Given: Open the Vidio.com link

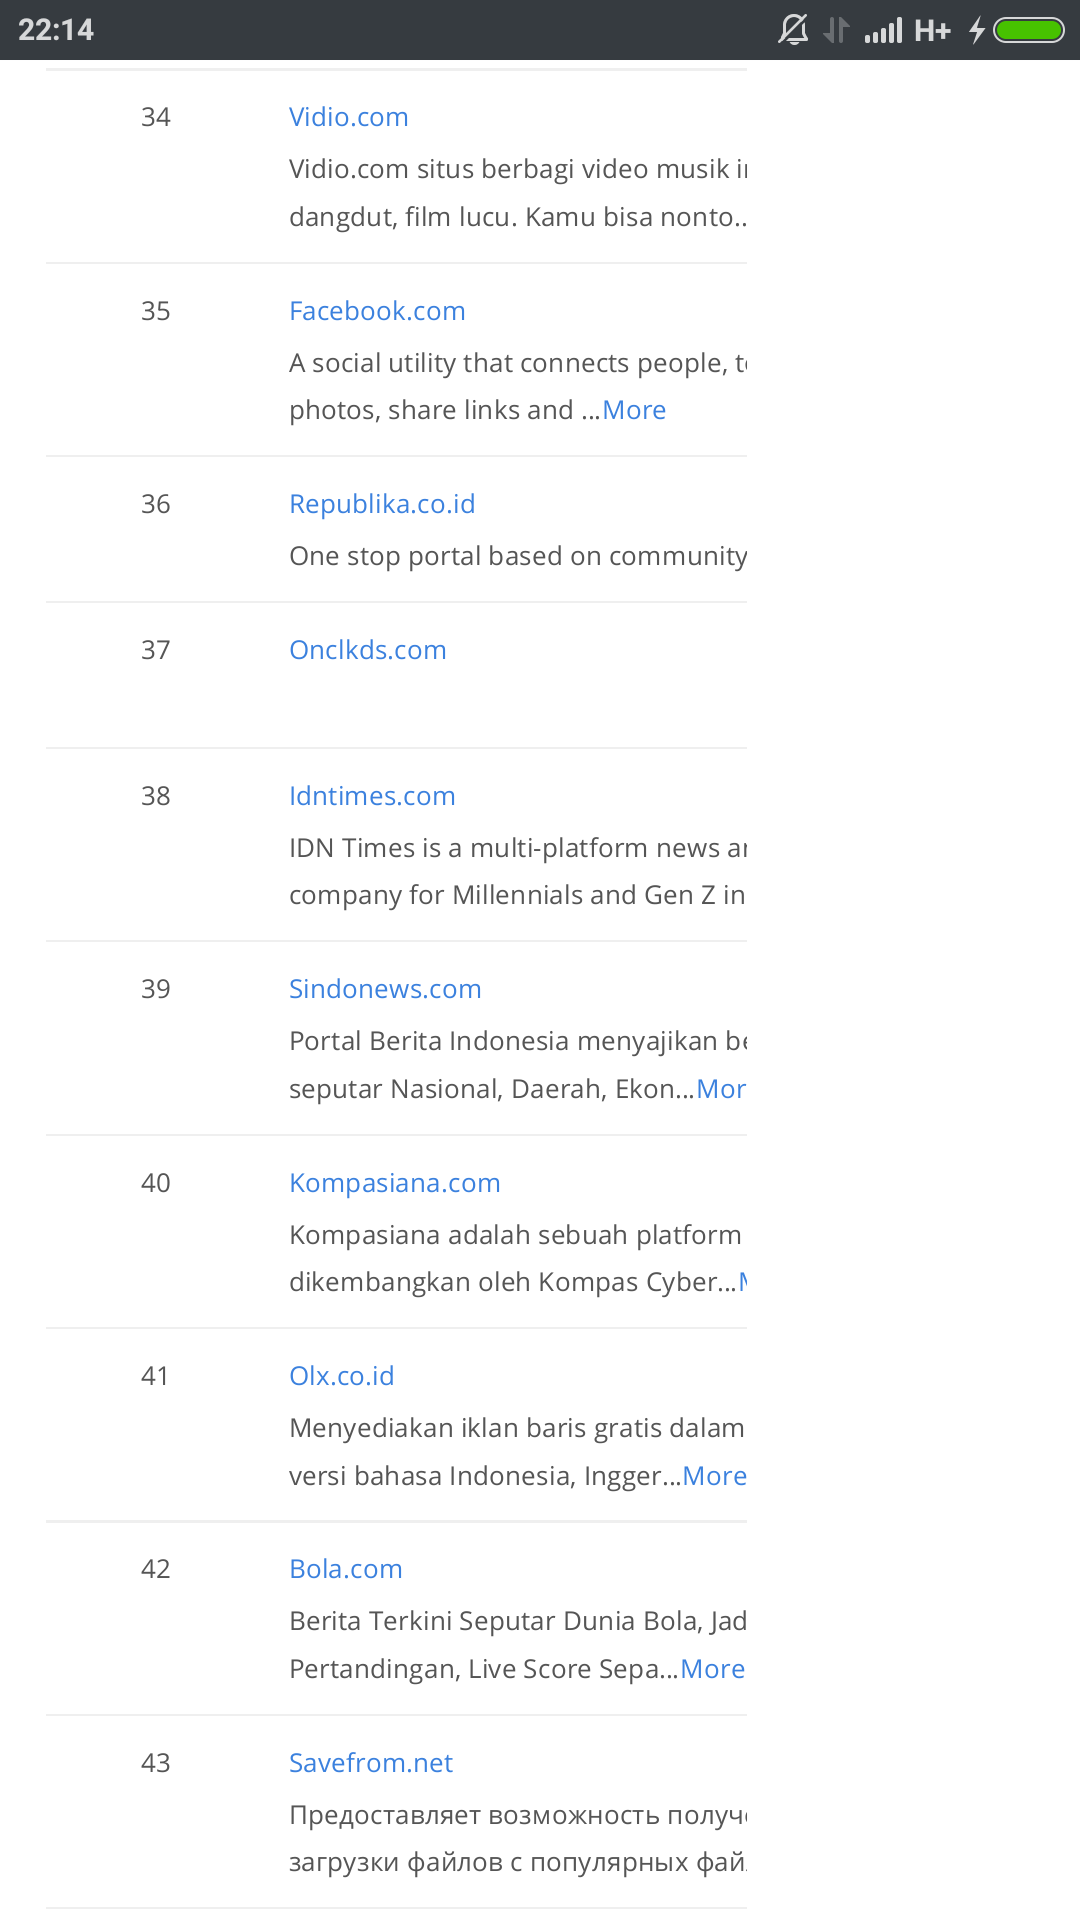Looking at the screenshot, I should [x=348, y=117].
